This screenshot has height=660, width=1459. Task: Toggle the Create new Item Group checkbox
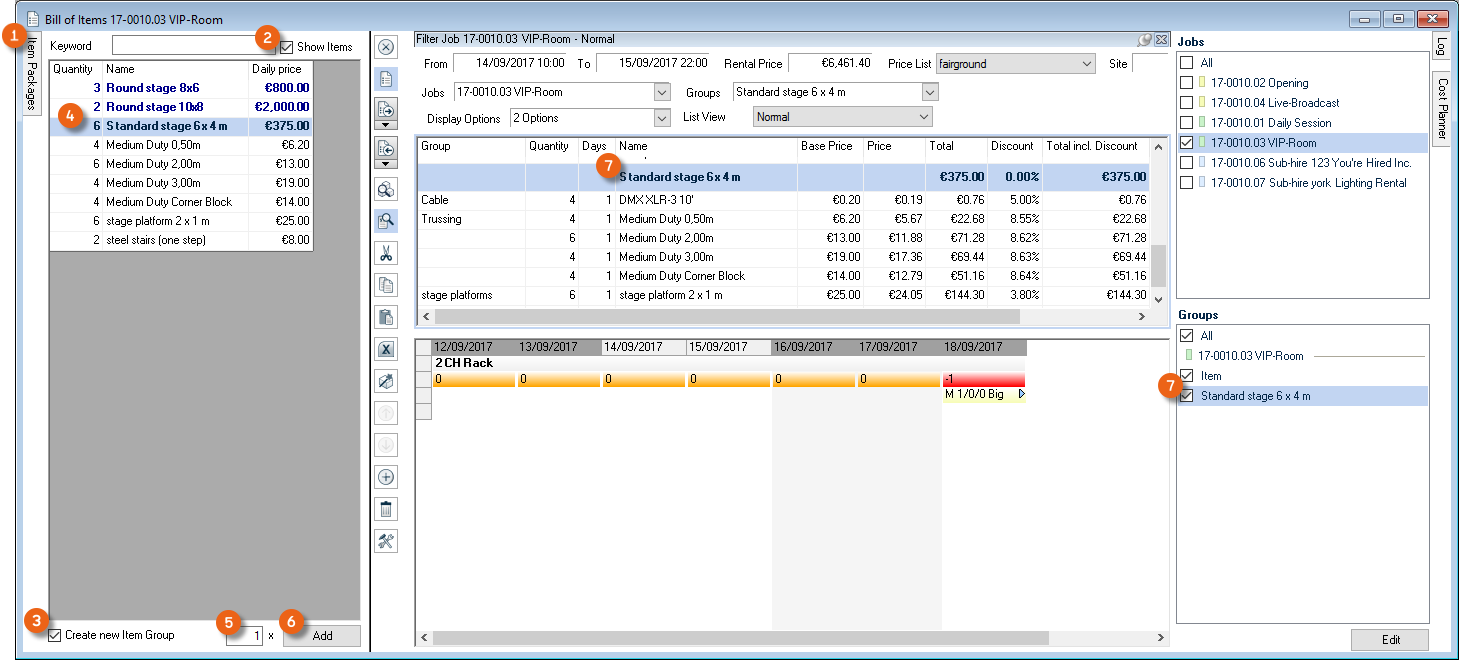pyautogui.click(x=55, y=635)
